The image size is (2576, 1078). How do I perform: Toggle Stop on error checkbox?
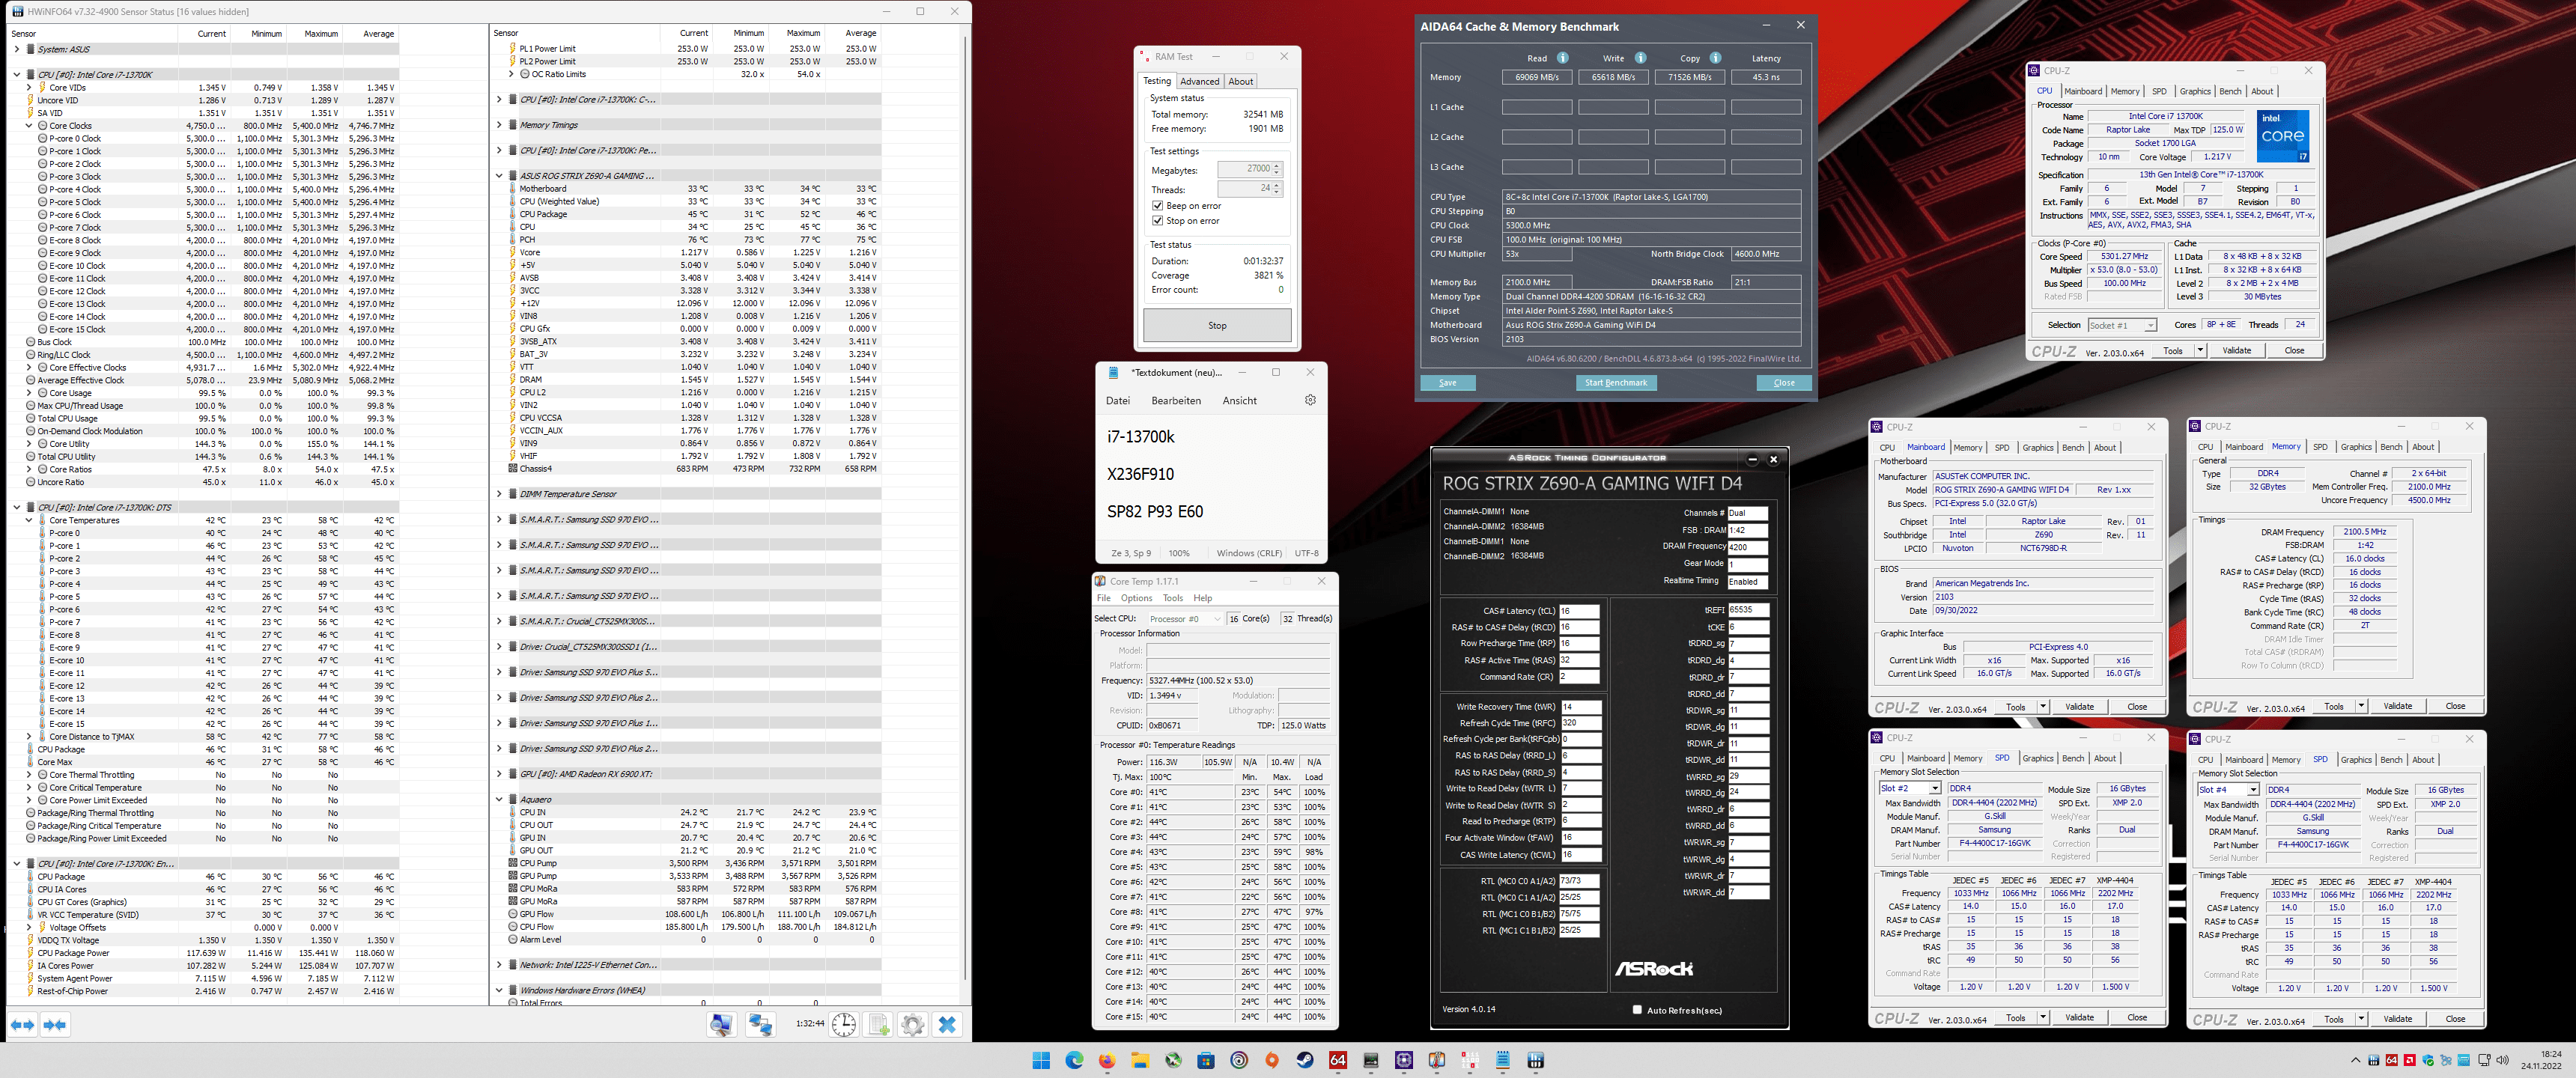[1157, 221]
